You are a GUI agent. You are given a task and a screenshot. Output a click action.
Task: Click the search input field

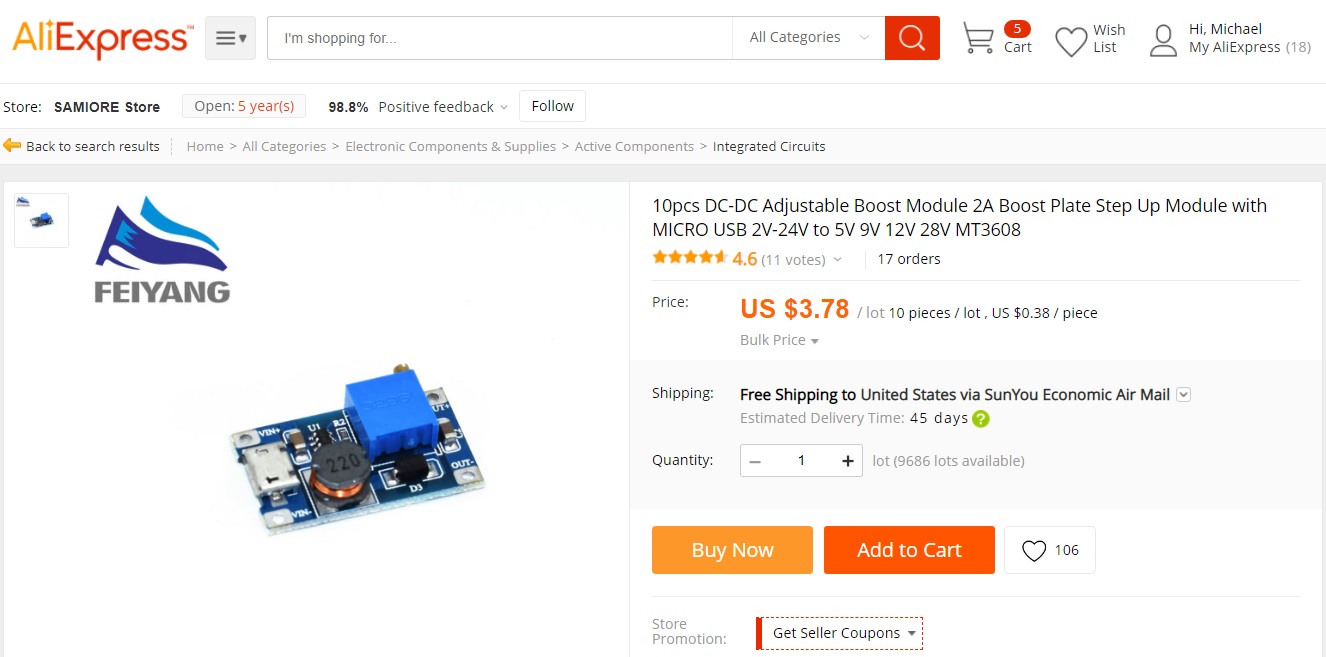[500, 38]
